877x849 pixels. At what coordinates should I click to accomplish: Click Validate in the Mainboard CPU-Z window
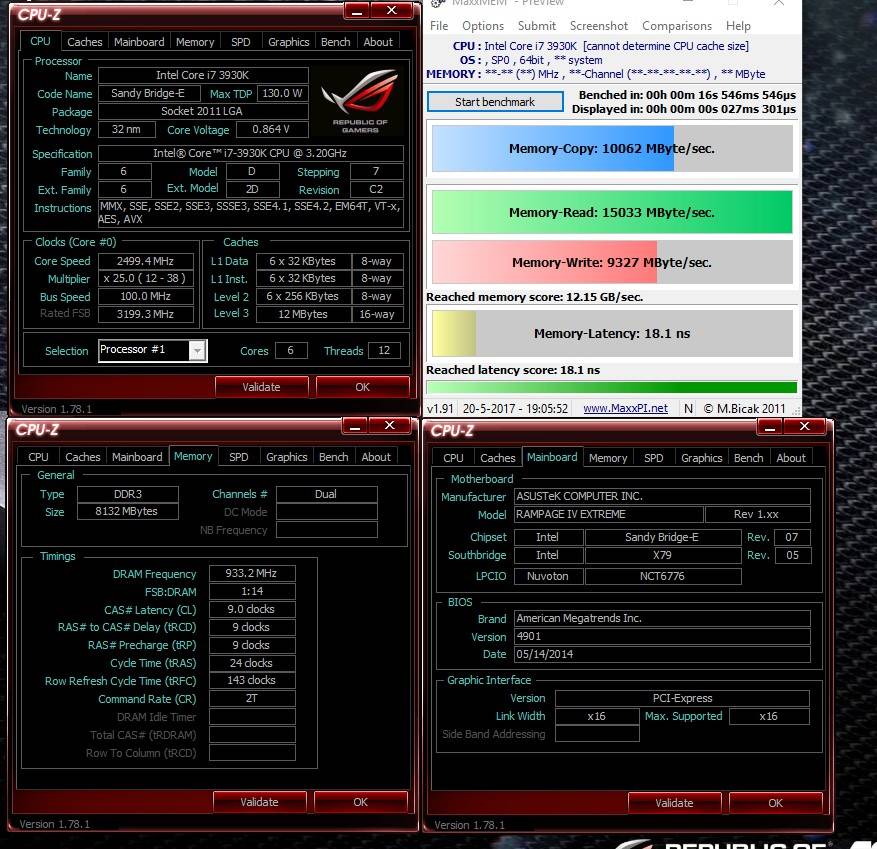click(x=675, y=803)
